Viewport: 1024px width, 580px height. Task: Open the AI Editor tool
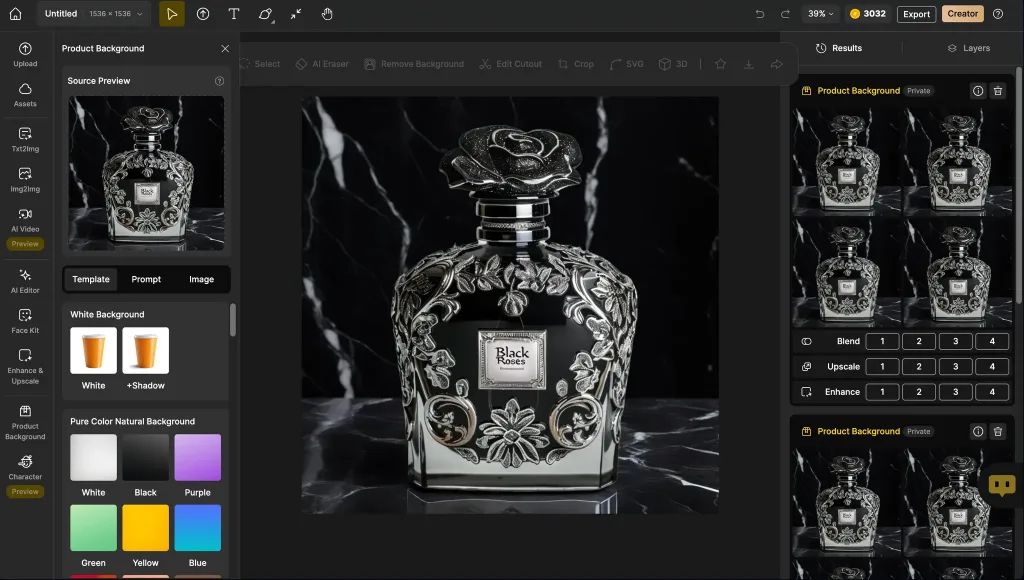click(x=25, y=282)
